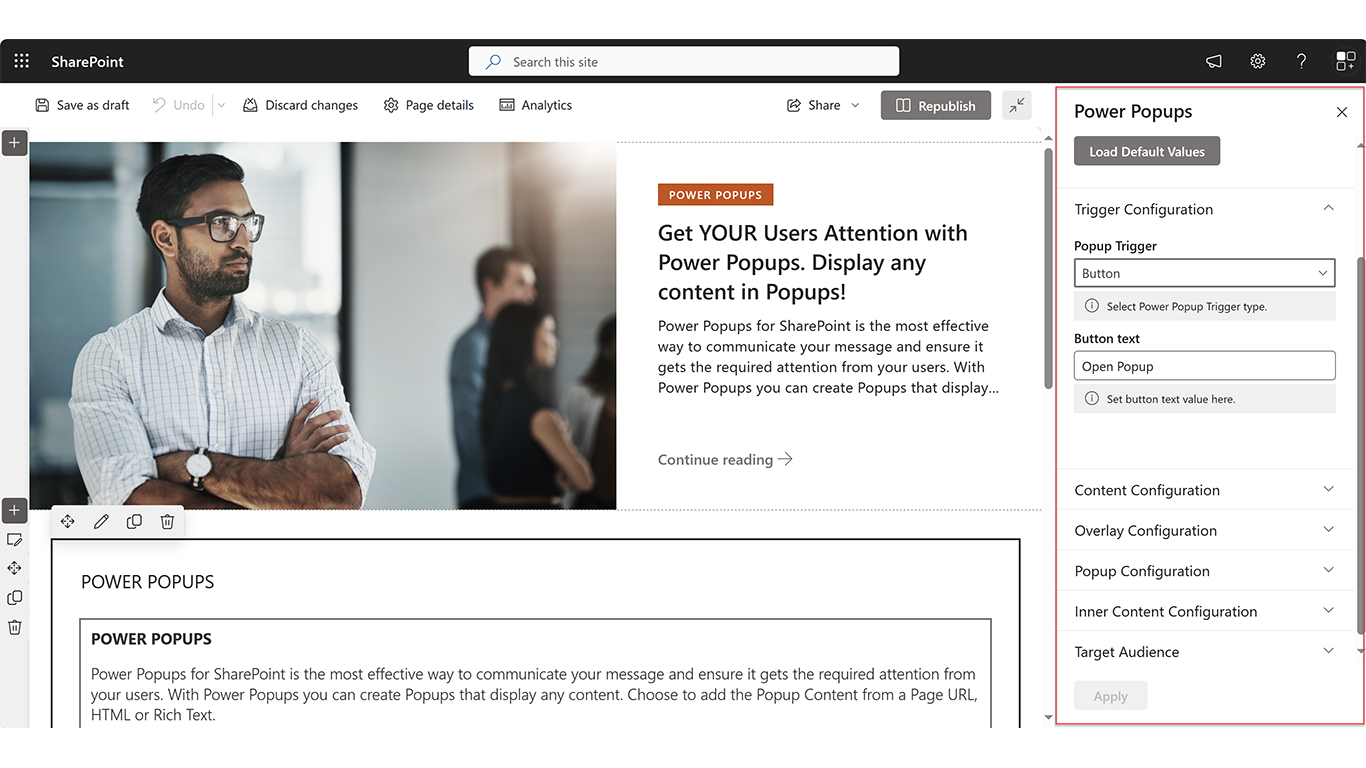
Task: Open the SharePoint app launcher grid
Action: click(x=22, y=61)
